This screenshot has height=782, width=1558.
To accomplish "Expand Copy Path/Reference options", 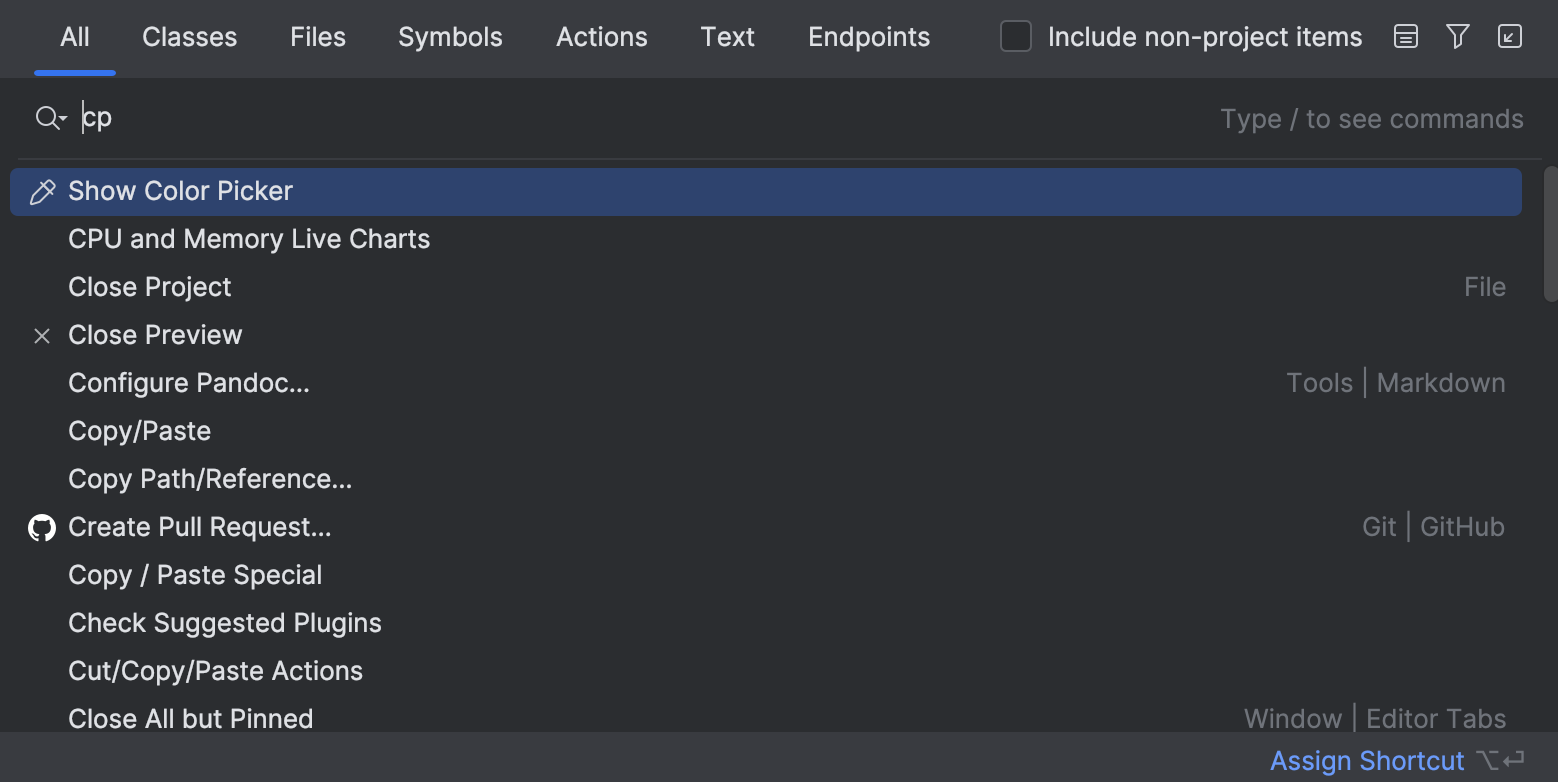I will (209, 479).
